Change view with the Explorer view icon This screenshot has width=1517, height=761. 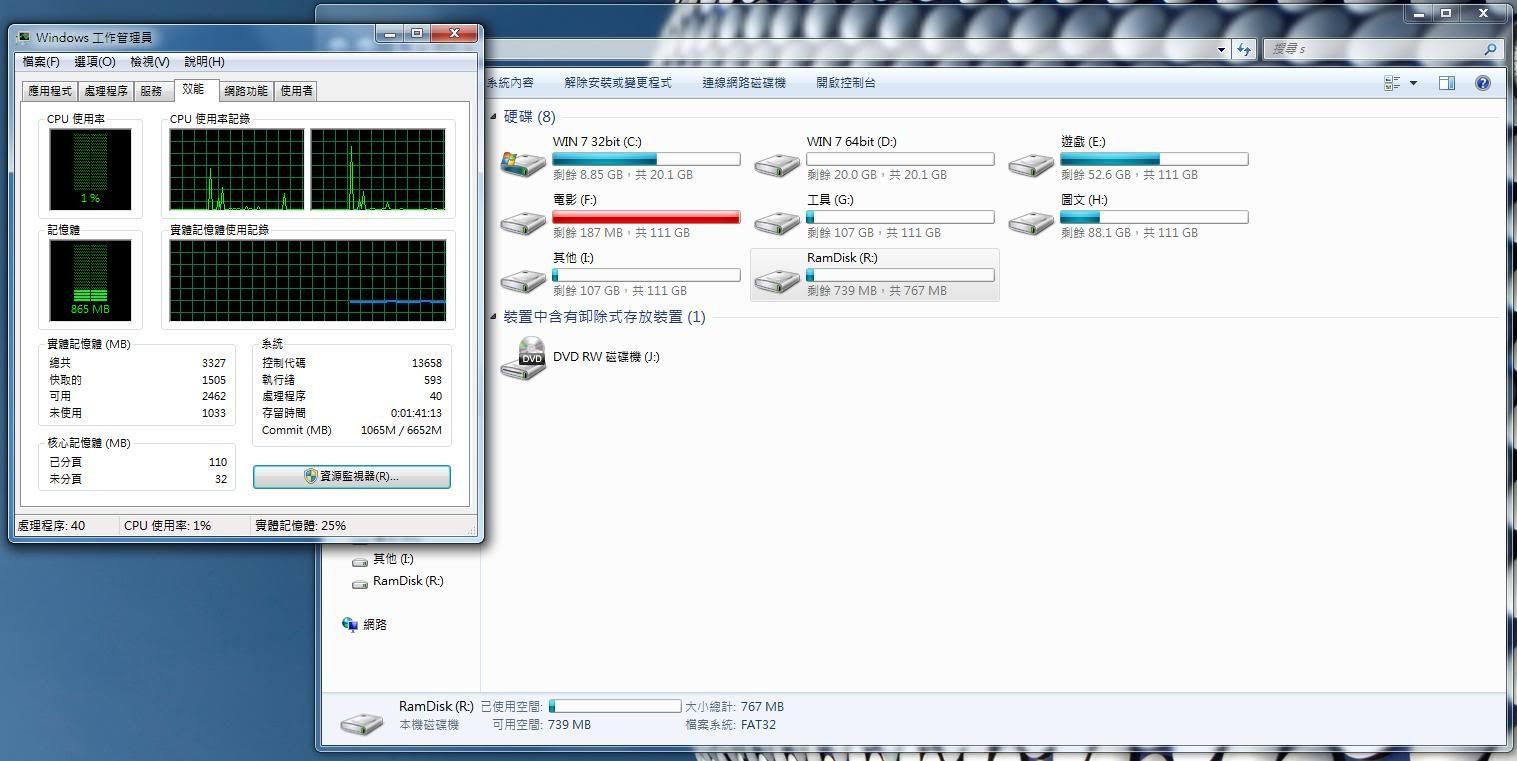click(1392, 83)
